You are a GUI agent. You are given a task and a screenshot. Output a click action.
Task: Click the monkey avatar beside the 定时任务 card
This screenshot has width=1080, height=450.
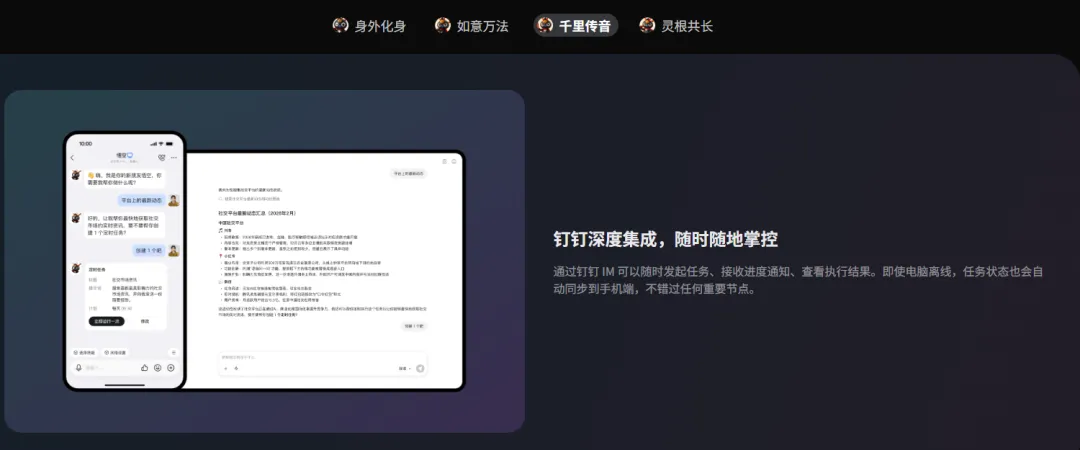(x=77, y=268)
